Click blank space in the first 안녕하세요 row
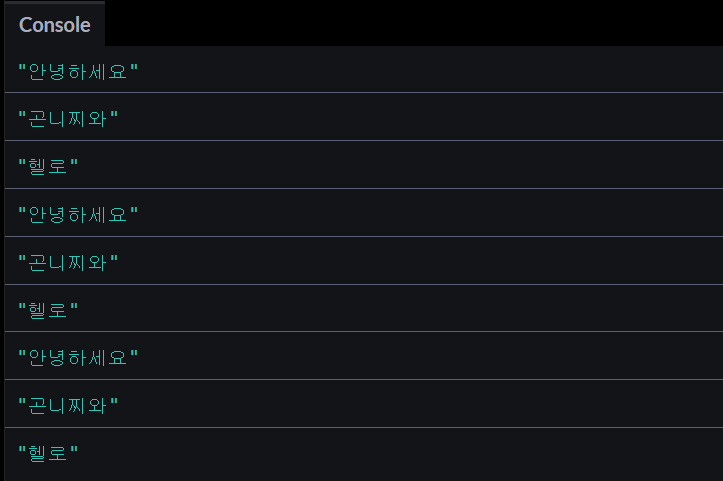 pyautogui.click(x=429, y=70)
